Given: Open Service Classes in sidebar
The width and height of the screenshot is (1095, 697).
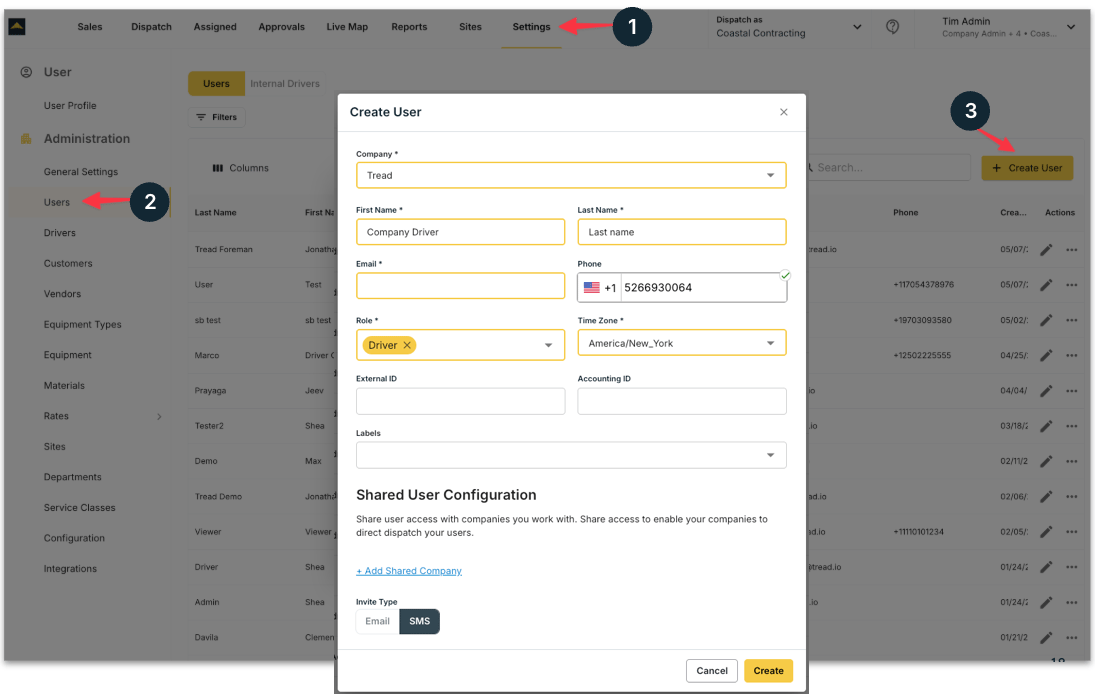Looking at the screenshot, I should coord(80,508).
